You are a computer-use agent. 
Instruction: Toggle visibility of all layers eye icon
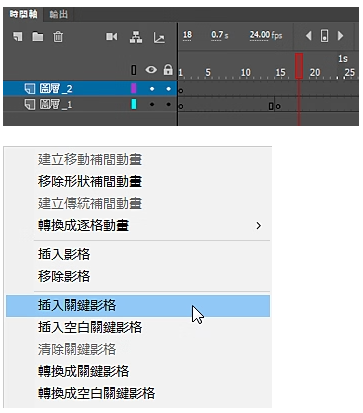pyautogui.click(x=151, y=70)
